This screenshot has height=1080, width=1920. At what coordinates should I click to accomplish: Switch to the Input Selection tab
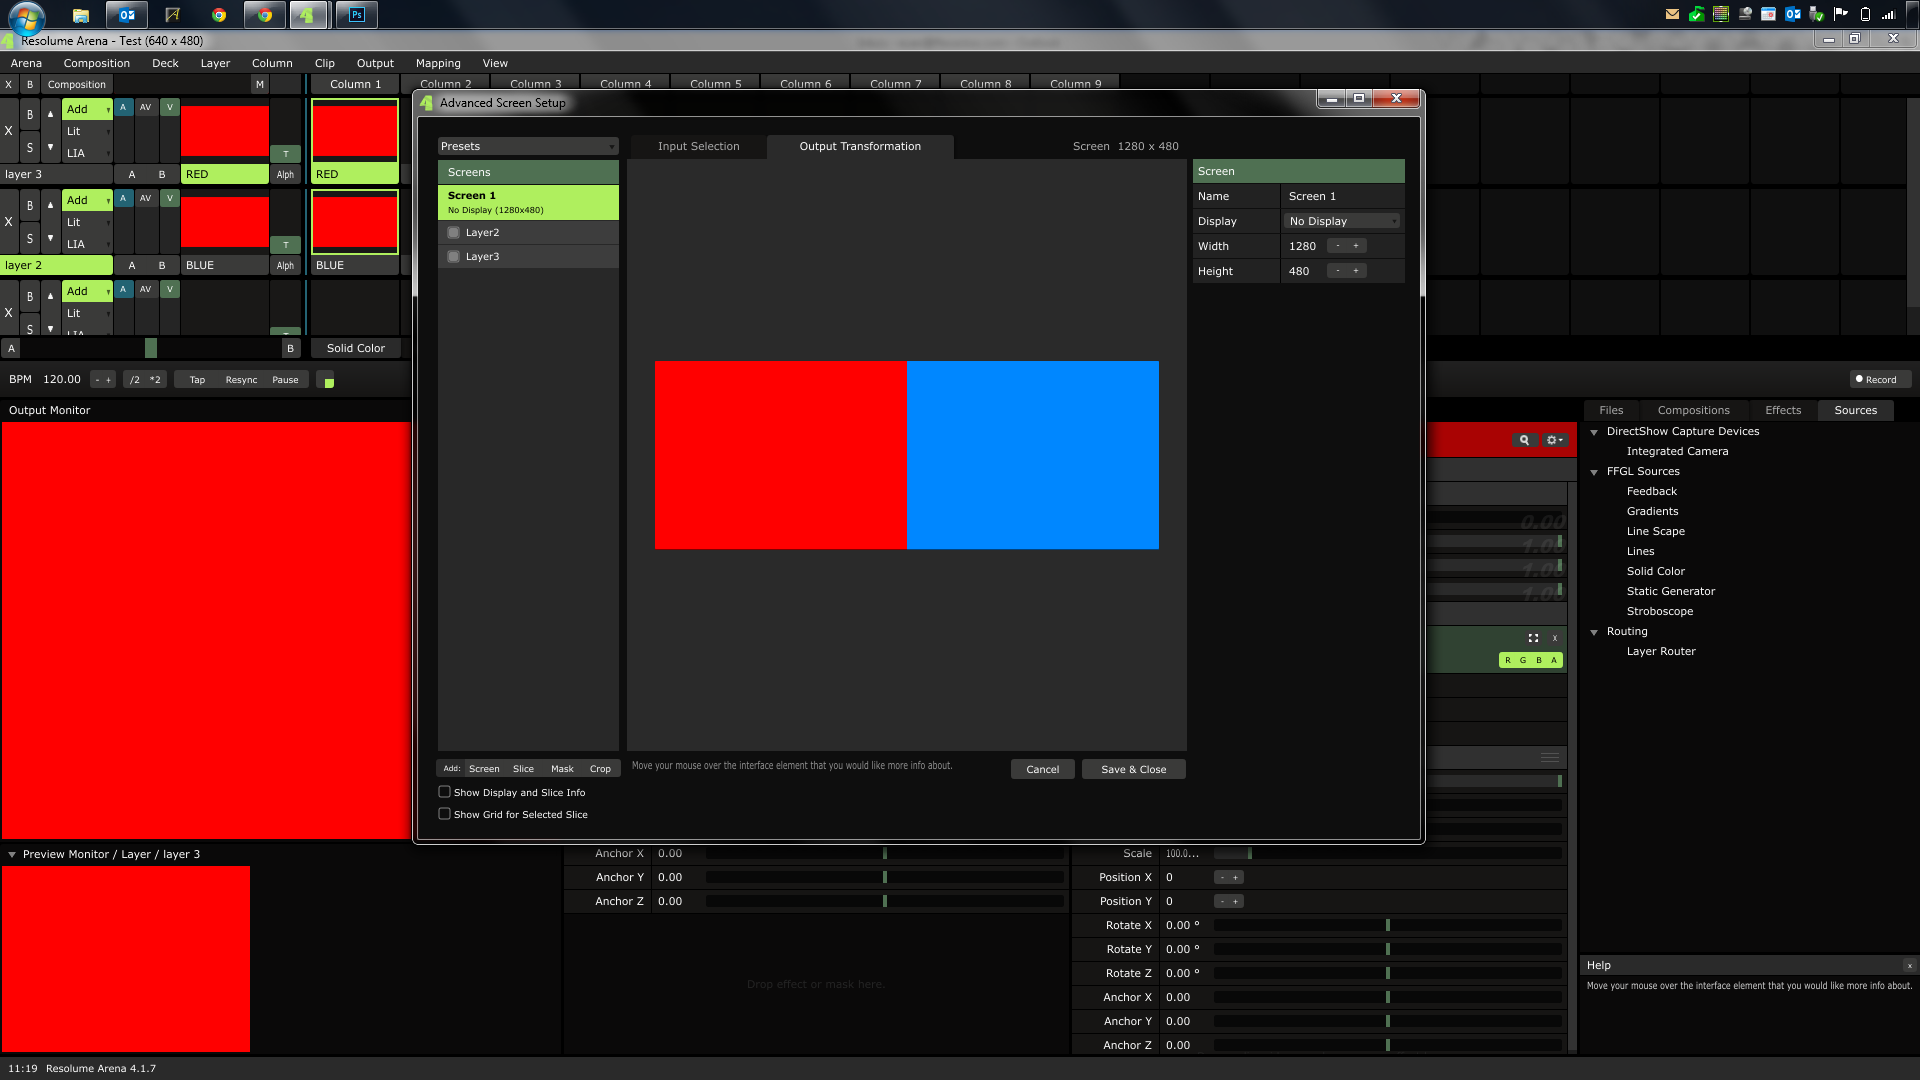[x=698, y=147]
